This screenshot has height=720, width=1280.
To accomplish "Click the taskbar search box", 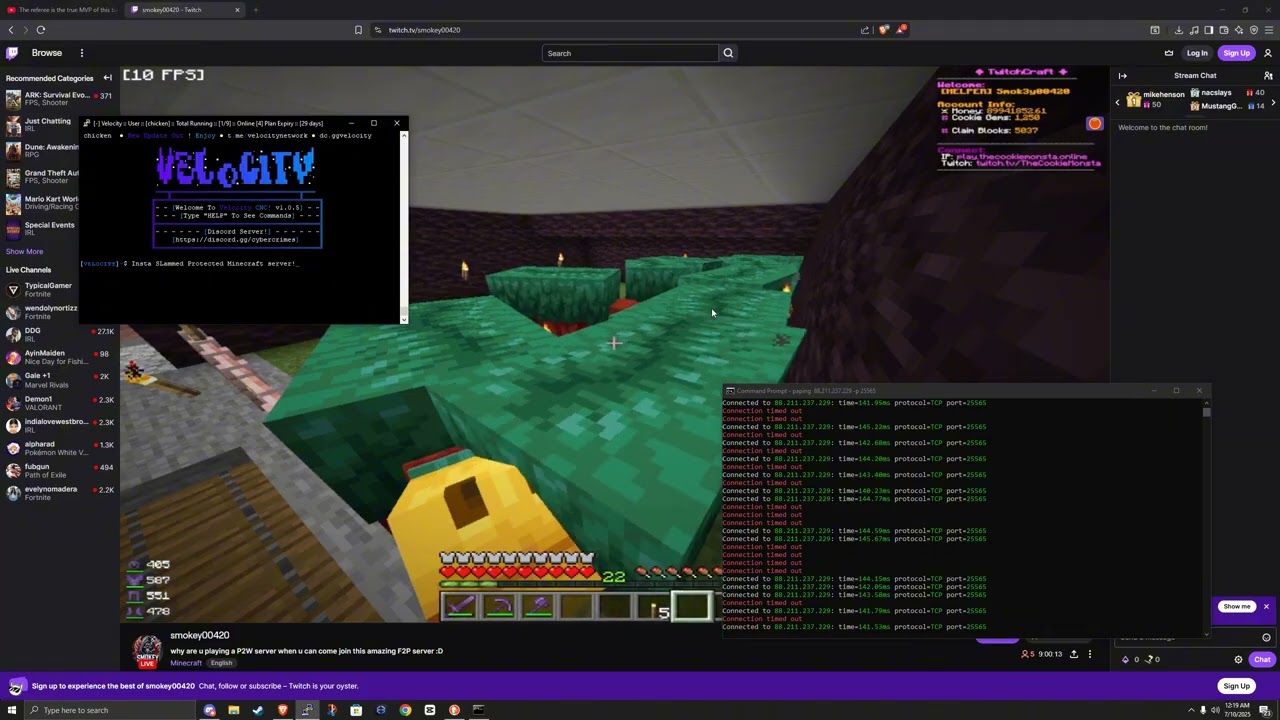I will (x=110, y=710).
